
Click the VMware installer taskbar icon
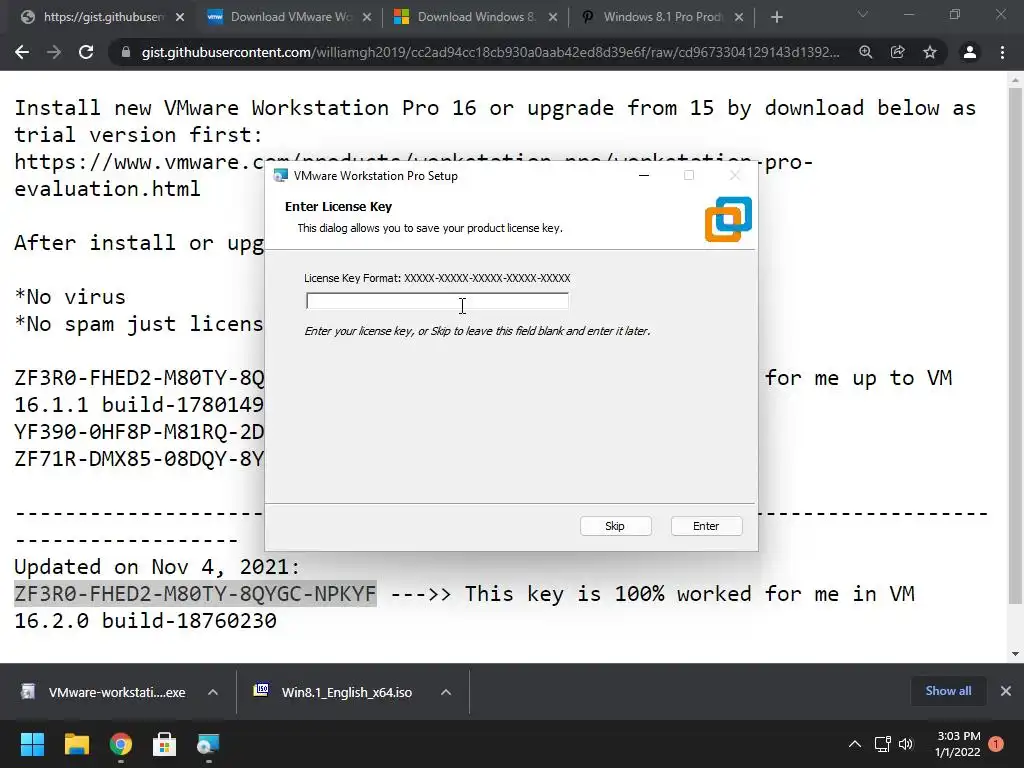208,744
